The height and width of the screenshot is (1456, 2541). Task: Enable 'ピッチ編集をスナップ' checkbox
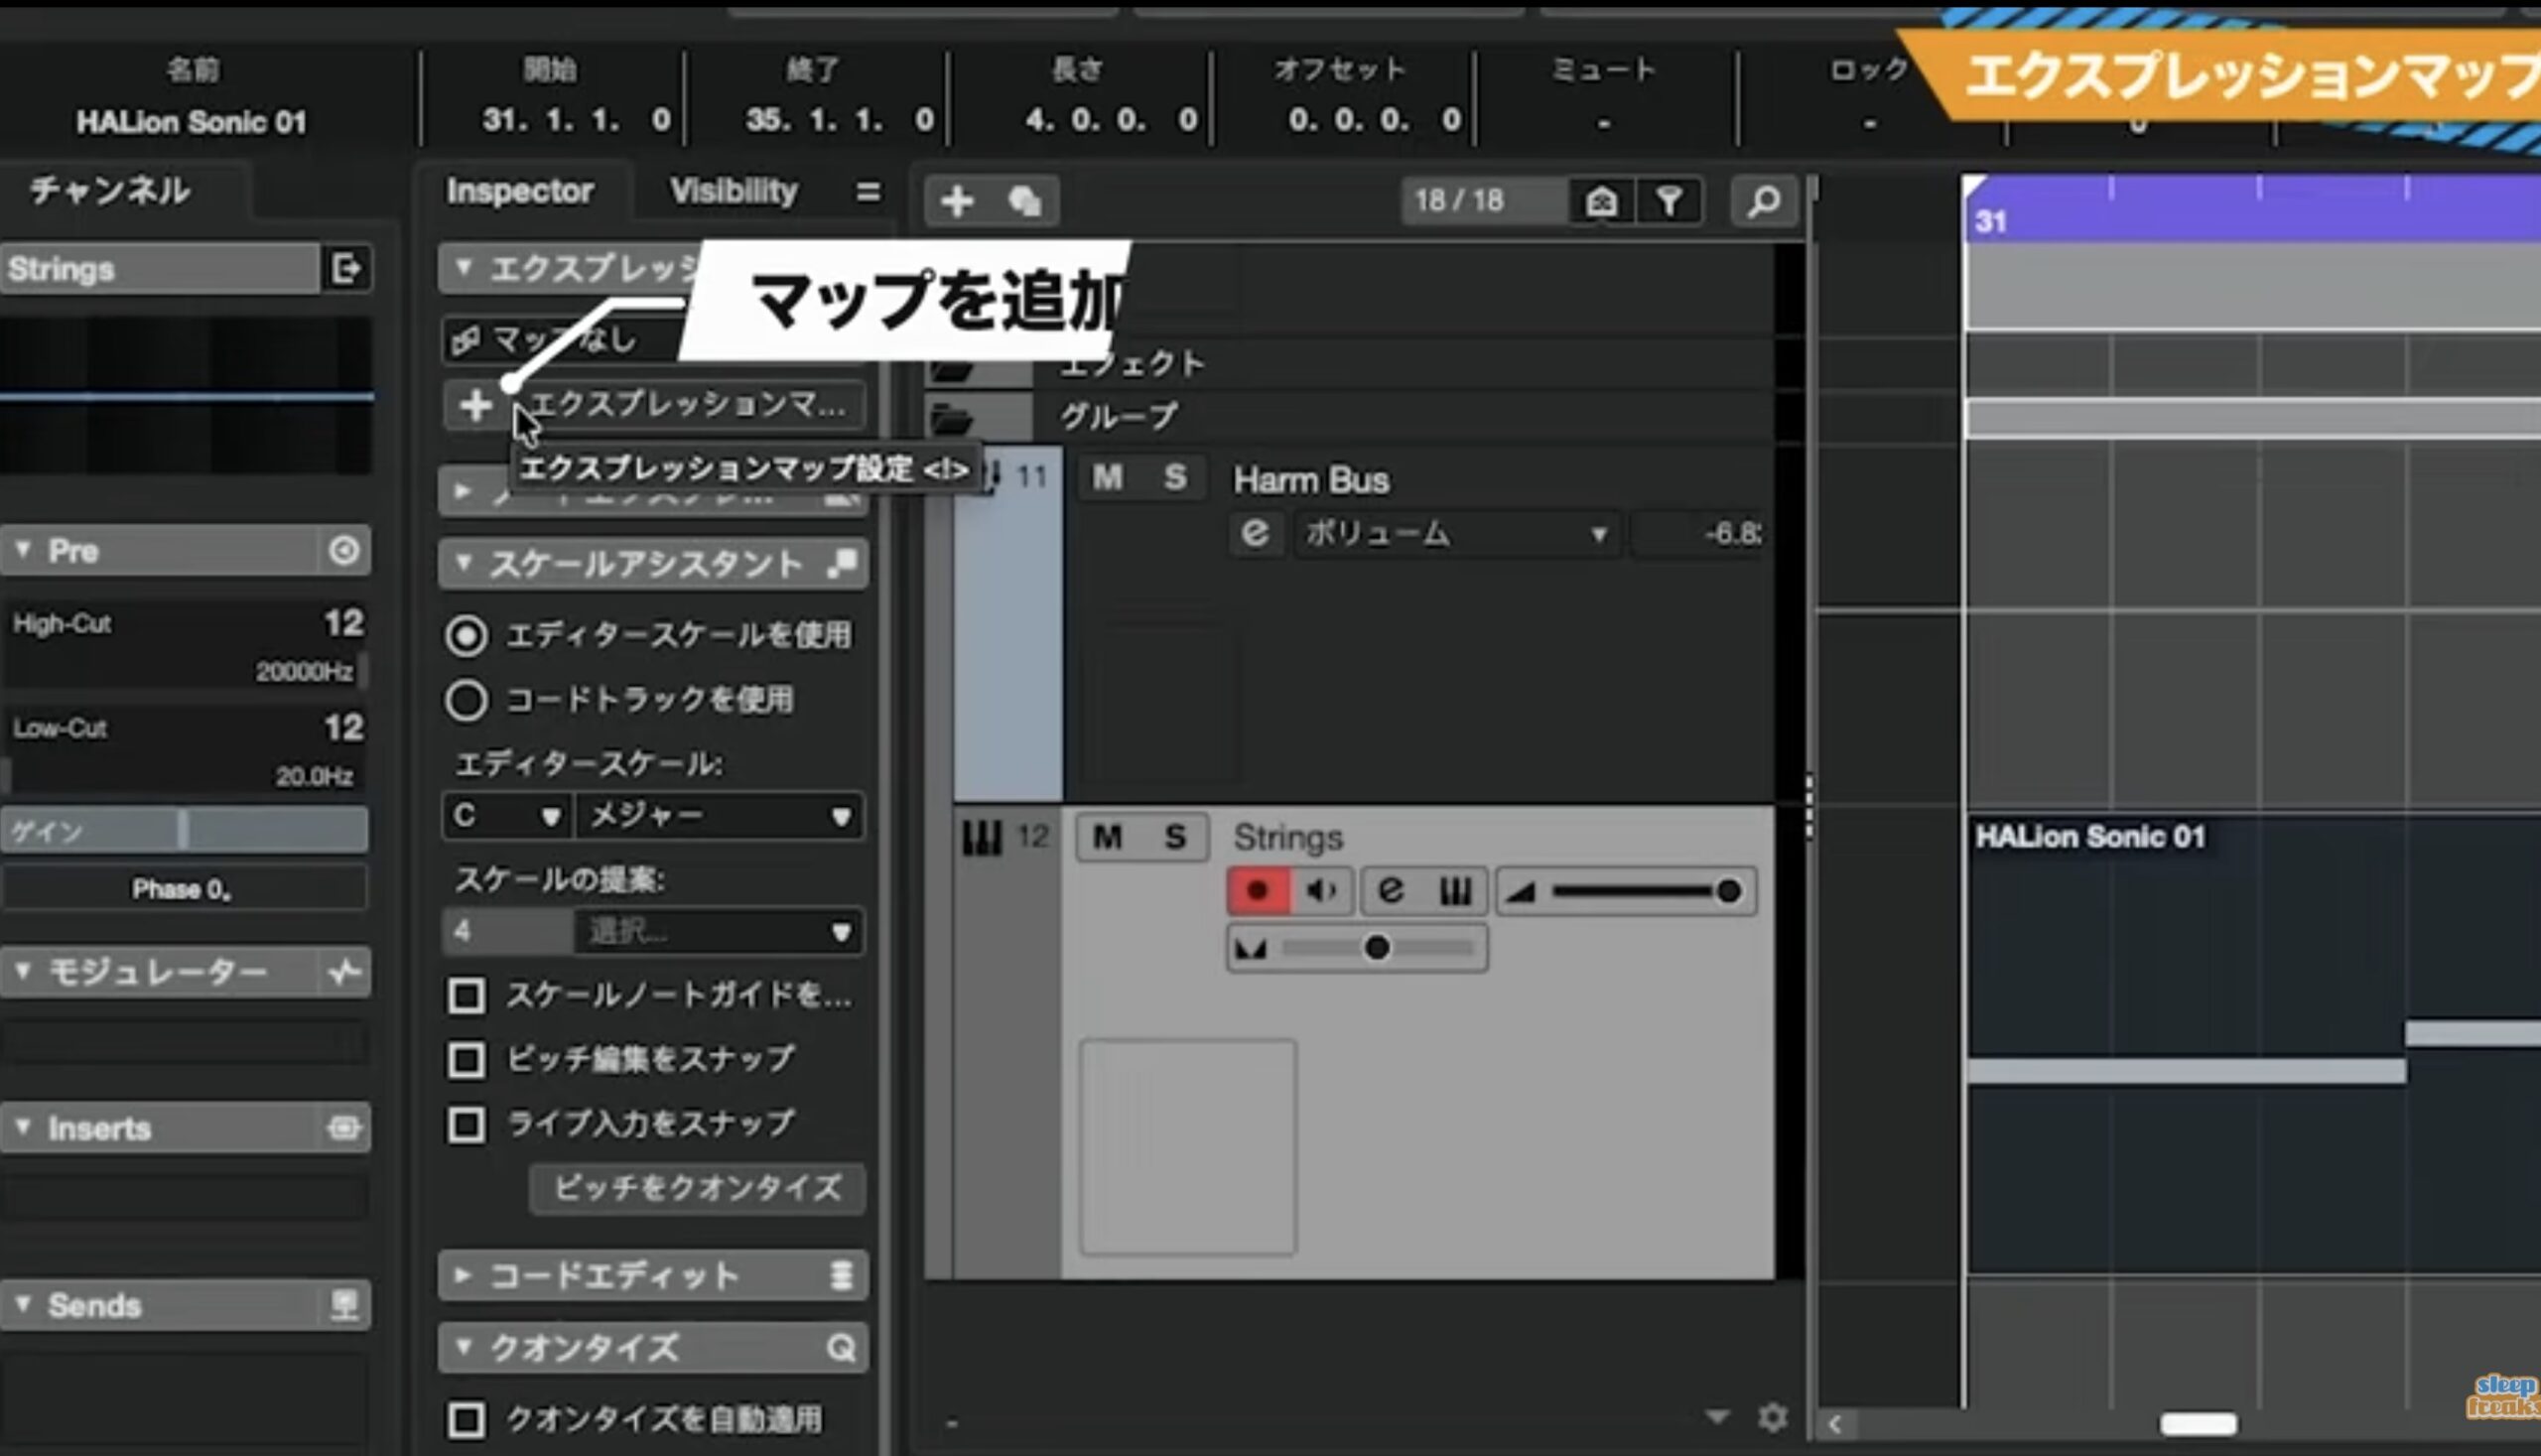pyautogui.click(x=466, y=1060)
